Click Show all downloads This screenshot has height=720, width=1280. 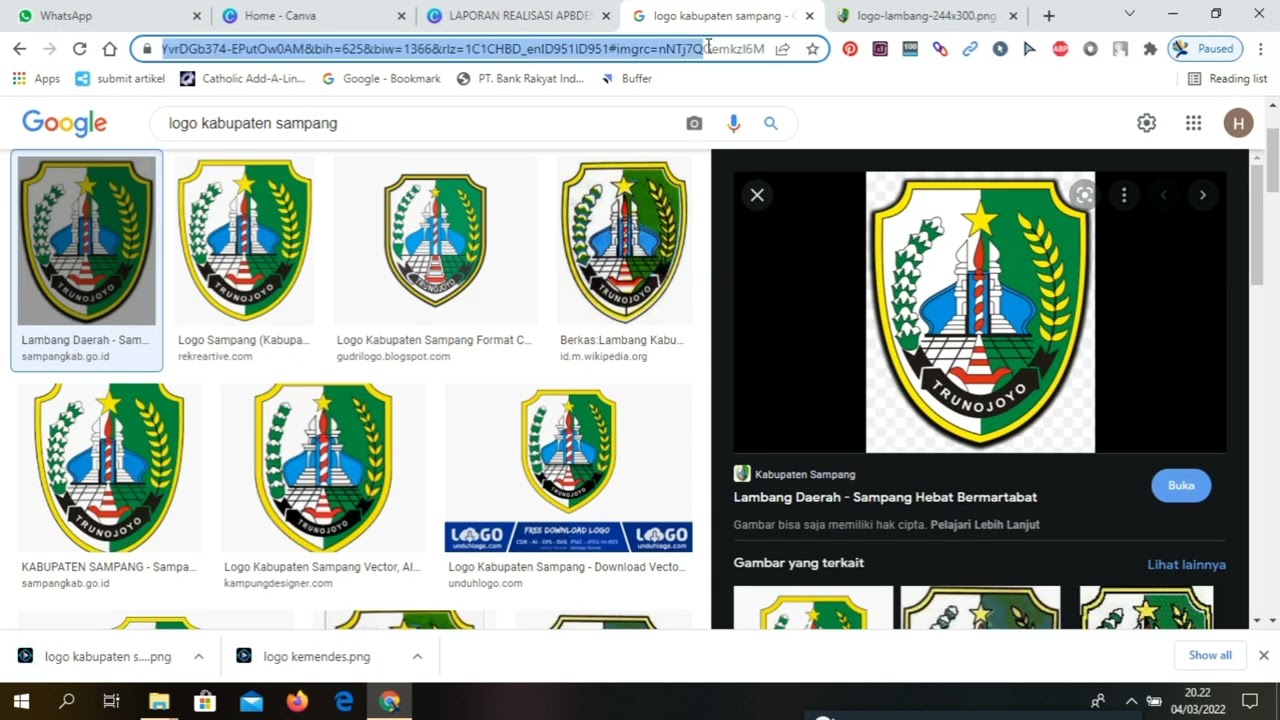pyautogui.click(x=1210, y=655)
